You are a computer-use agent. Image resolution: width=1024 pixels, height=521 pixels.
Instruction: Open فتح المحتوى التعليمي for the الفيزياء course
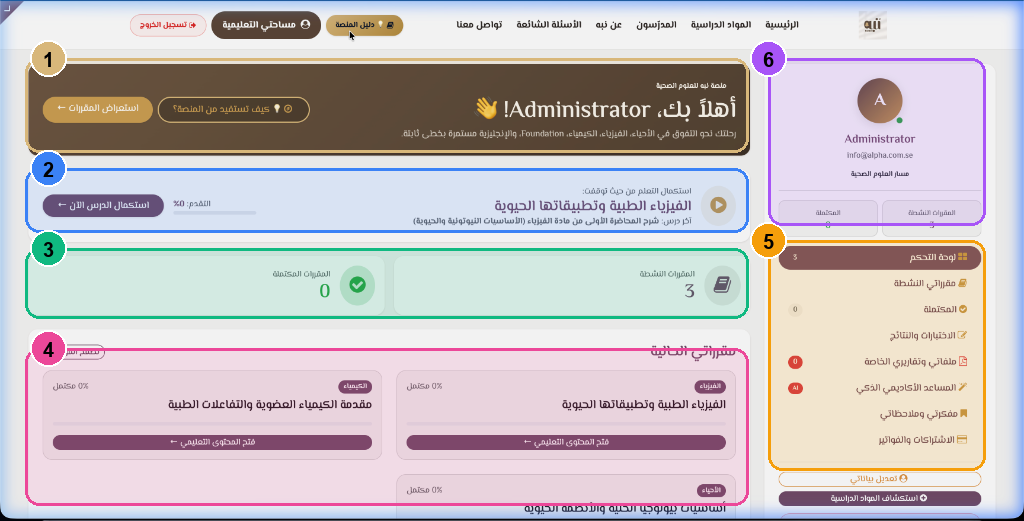pyautogui.click(x=566, y=442)
